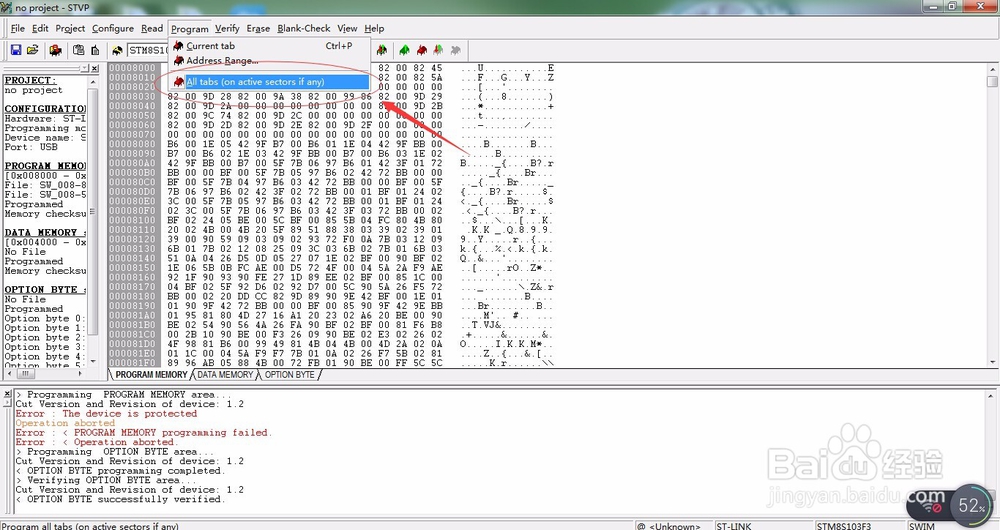Click address row 00008000
The width and height of the screenshot is (1000, 530).
click(132, 68)
